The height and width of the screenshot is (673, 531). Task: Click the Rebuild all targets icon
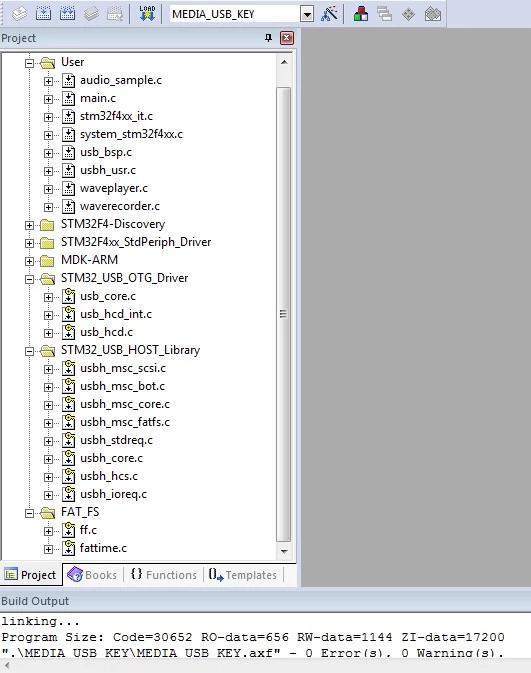pos(67,14)
